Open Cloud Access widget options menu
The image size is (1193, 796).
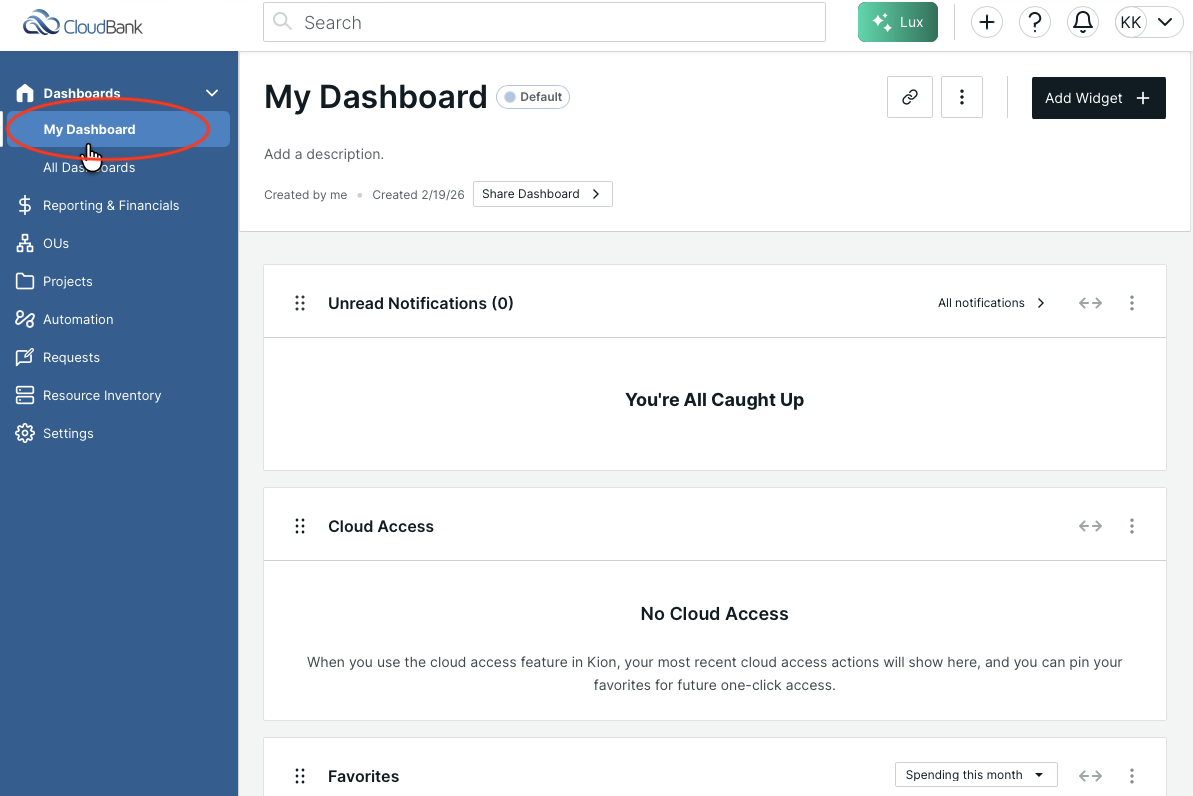(x=1131, y=526)
